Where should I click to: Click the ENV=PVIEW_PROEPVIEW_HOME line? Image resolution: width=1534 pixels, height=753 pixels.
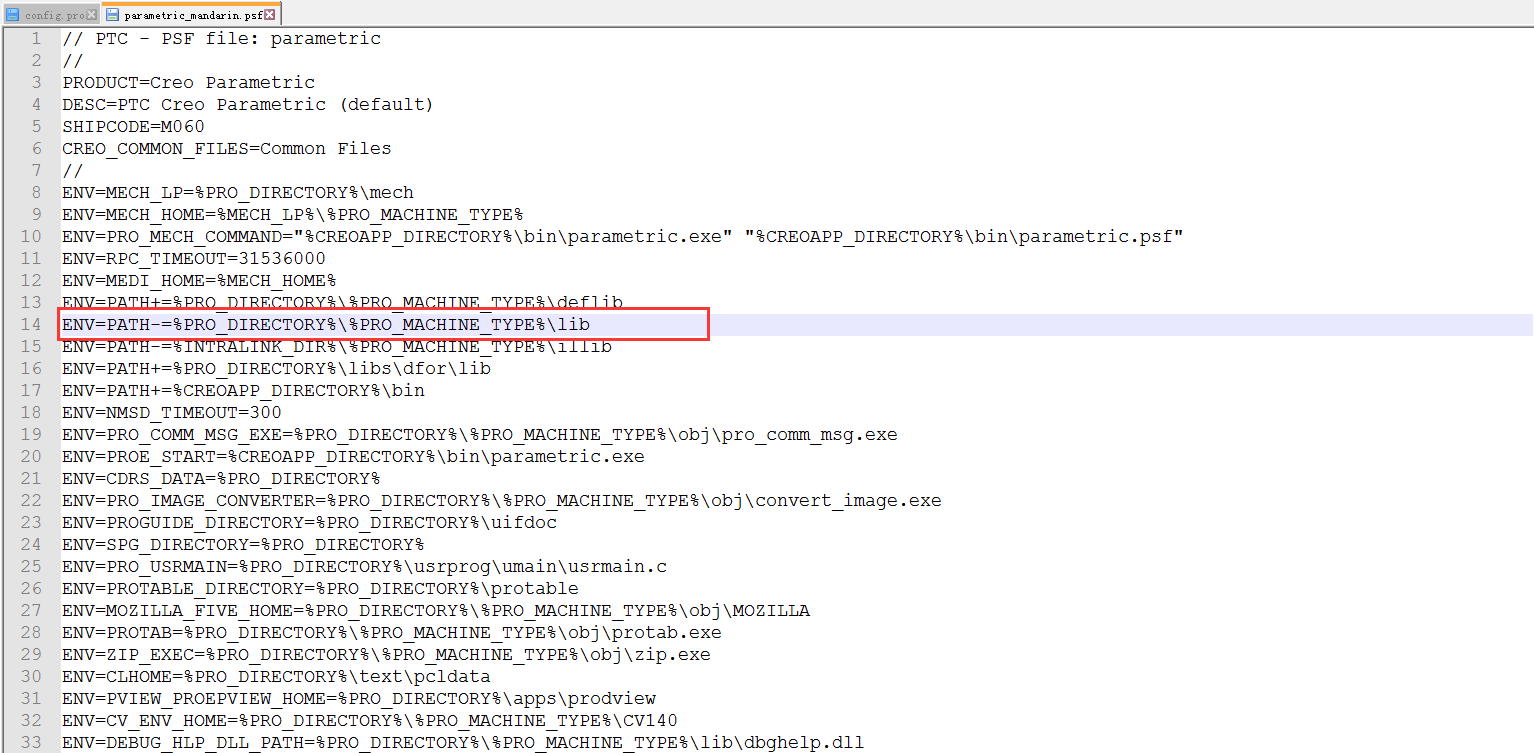[x=359, y=699]
